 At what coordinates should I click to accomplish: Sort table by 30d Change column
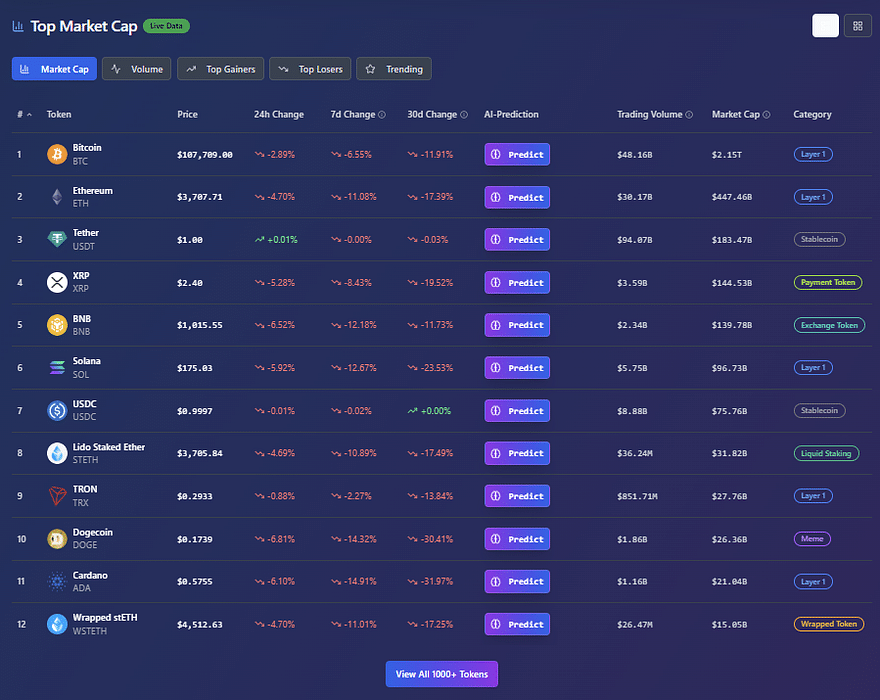(432, 115)
